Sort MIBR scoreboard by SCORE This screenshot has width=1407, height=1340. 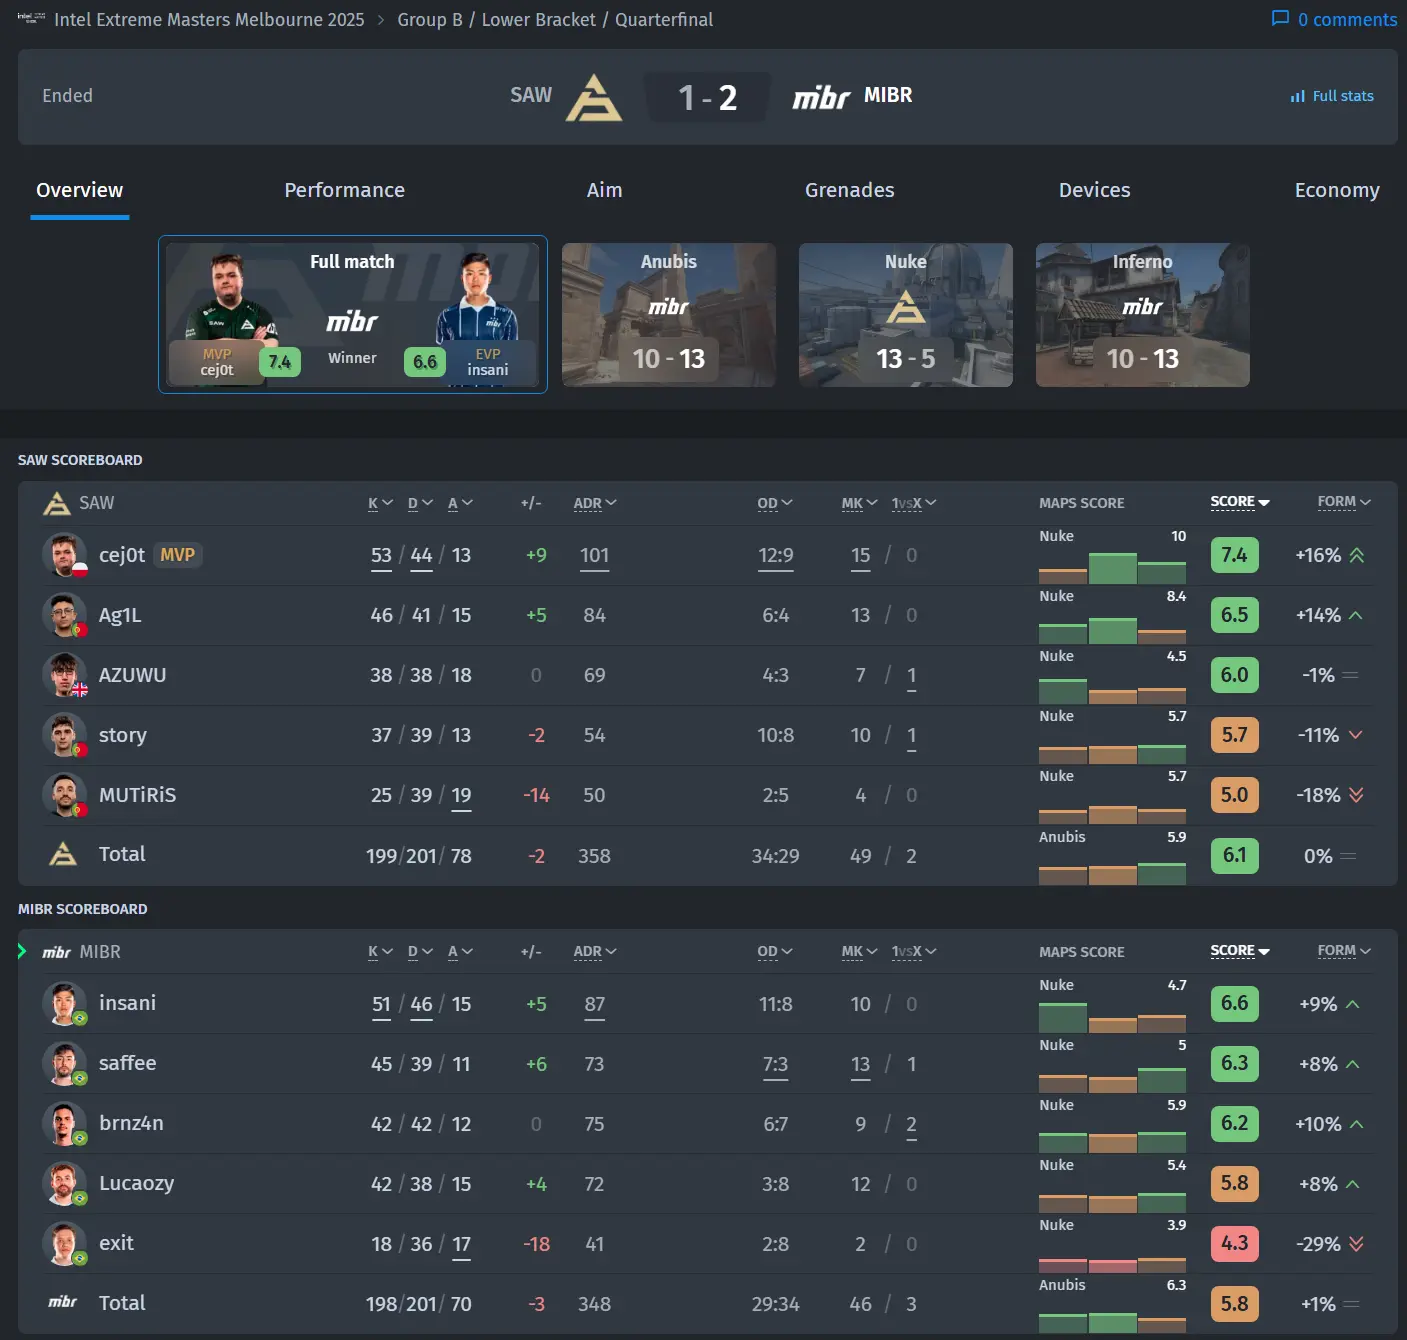[1240, 951]
